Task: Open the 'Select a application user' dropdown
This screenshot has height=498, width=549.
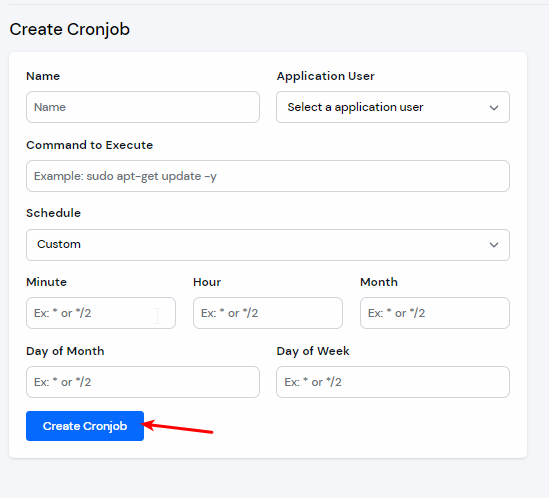Action: coord(393,107)
